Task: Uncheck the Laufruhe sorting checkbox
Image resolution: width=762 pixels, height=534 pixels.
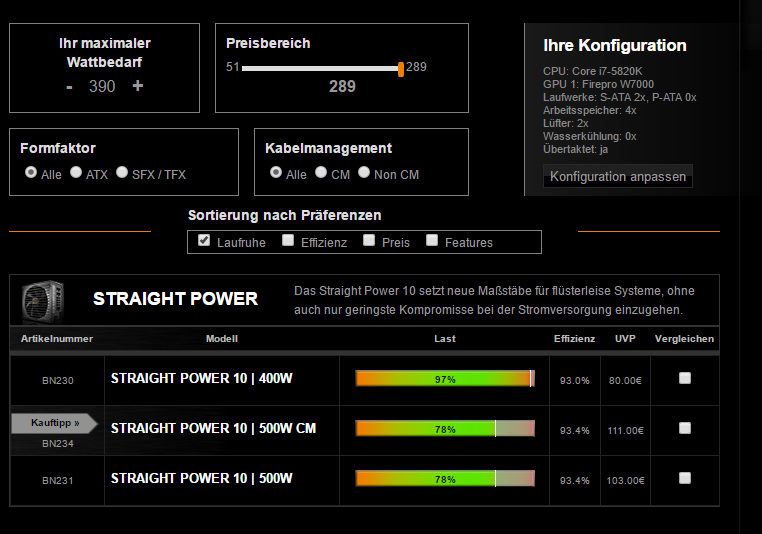Action: click(204, 240)
